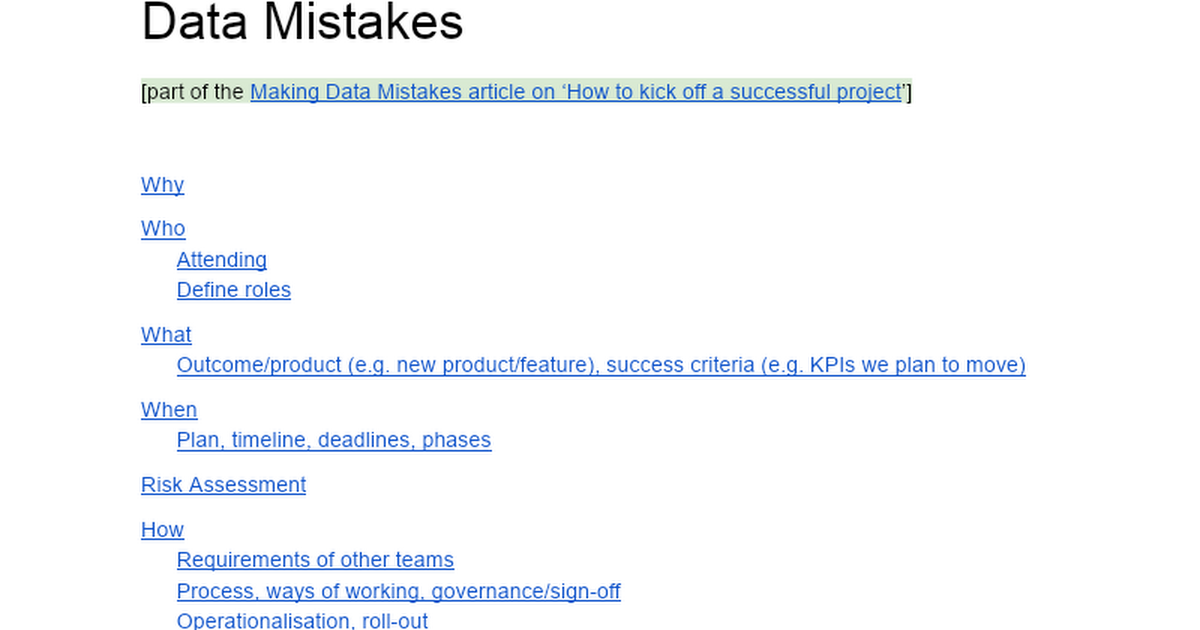Open the Making Data Mistakes article link
Screen dimensions: 1200x630
[576, 92]
